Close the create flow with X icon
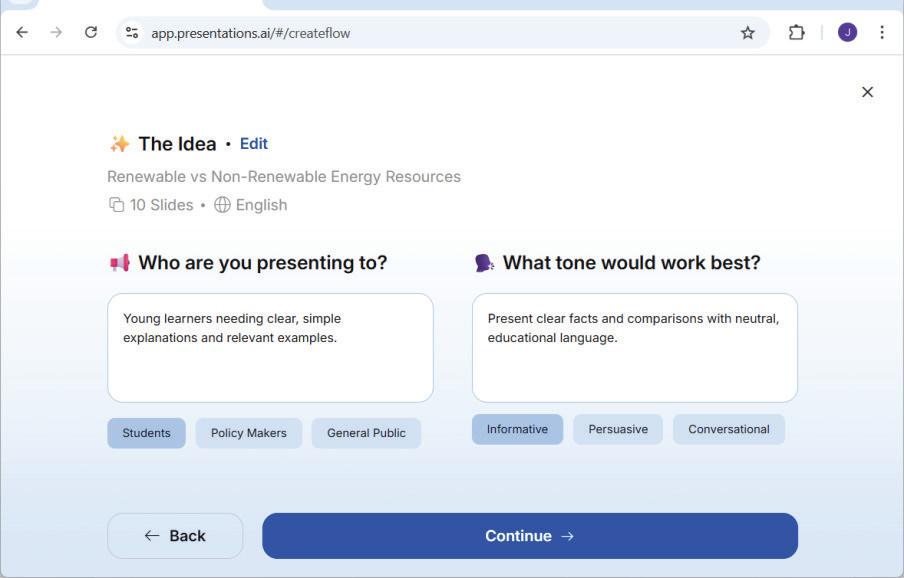This screenshot has height=578, width=904. point(867,92)
